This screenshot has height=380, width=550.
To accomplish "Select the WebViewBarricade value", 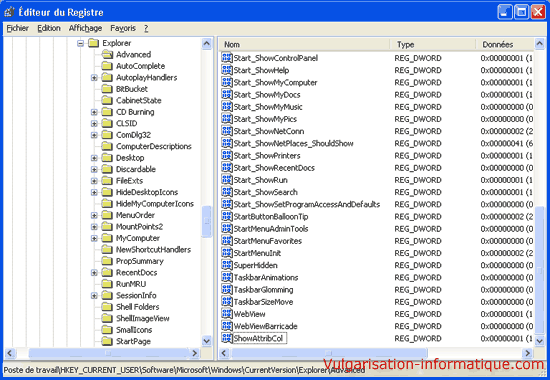I will pos(266,326).
